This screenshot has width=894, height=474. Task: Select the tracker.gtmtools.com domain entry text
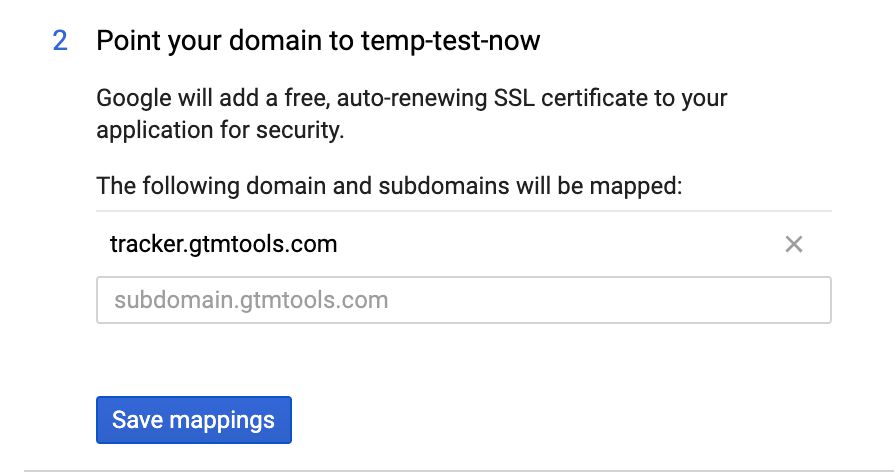(x=224, y=244)
